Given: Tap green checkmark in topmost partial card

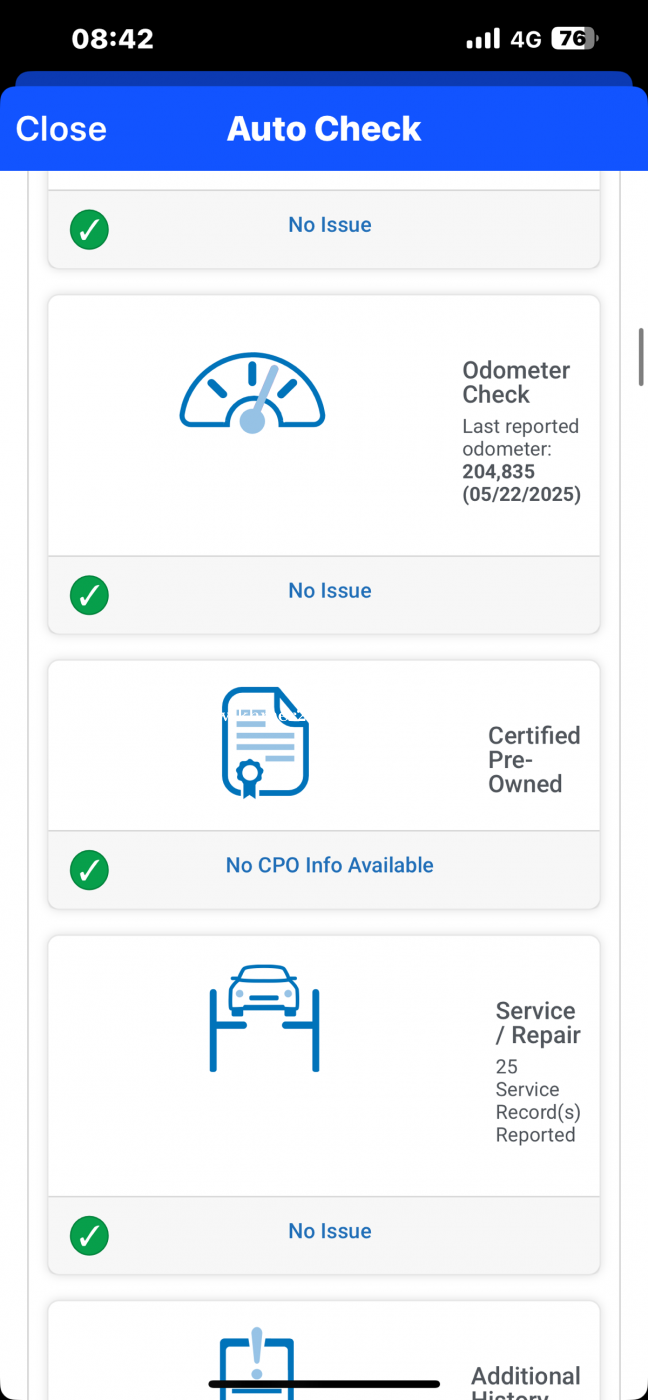Looking at the screenshot, I should click(89, 229).
